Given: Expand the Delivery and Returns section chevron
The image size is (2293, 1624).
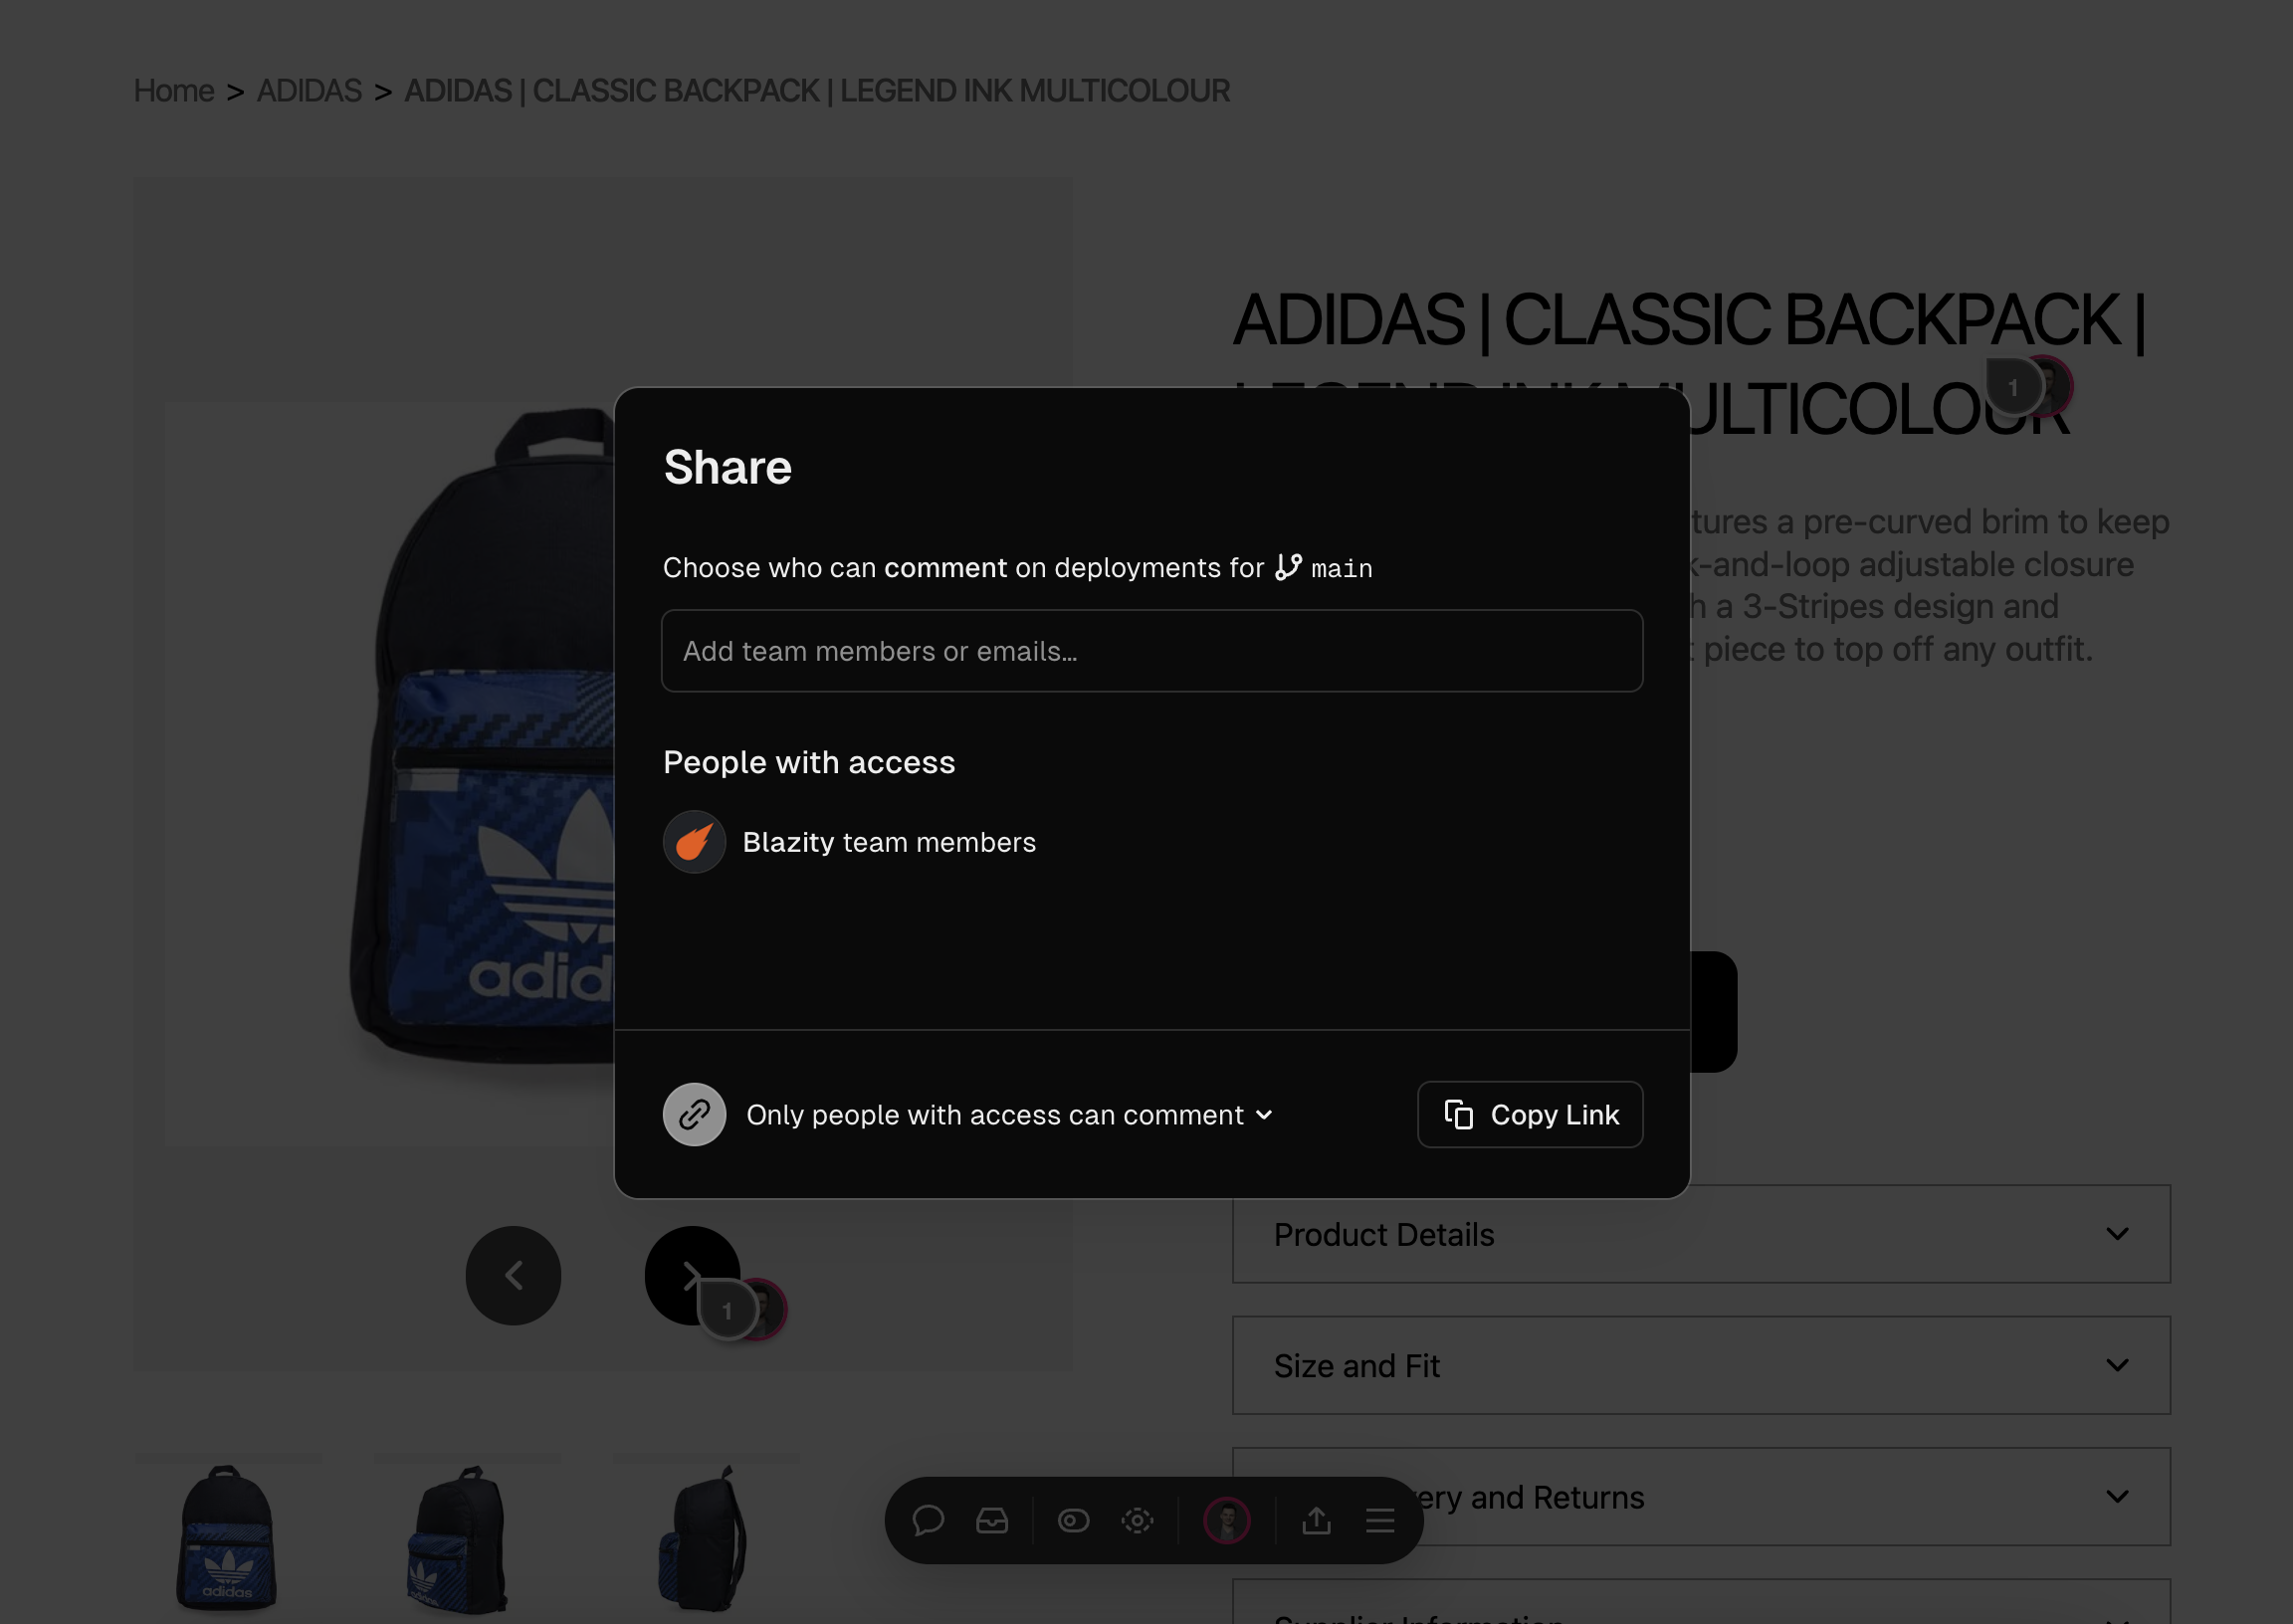Looking at the screenshot, I should pos(2117,1497).
